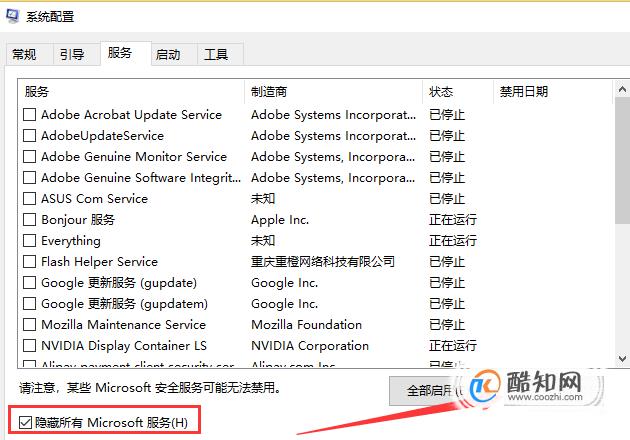
Task: Click the list scrollbar up arrow
Action: (x=622, y=89)
